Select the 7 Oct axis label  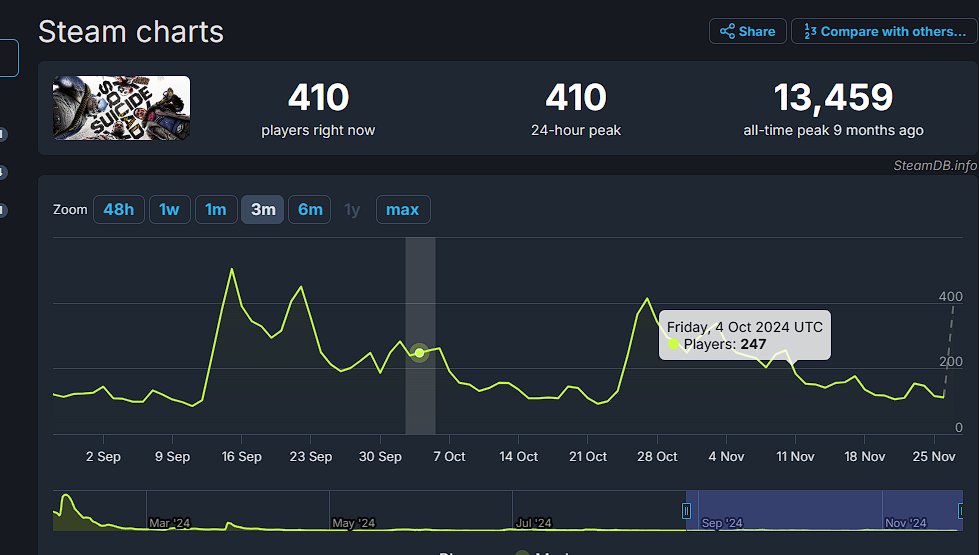(450, 456)
